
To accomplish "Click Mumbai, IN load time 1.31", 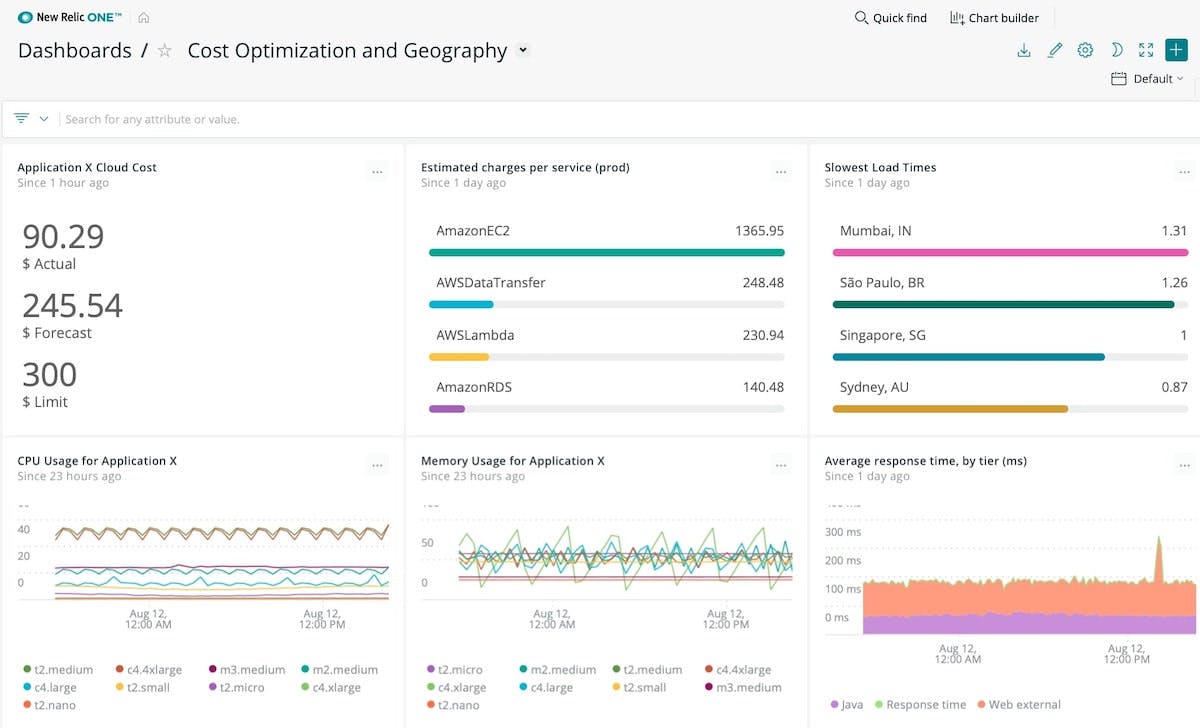I will (1174, 231).
